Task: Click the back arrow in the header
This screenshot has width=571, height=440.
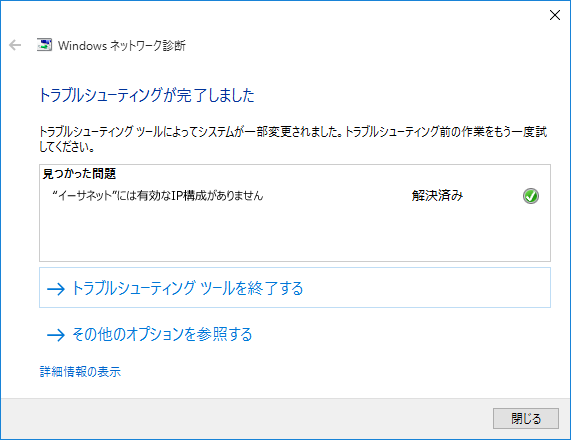Action: click(15, 45)
